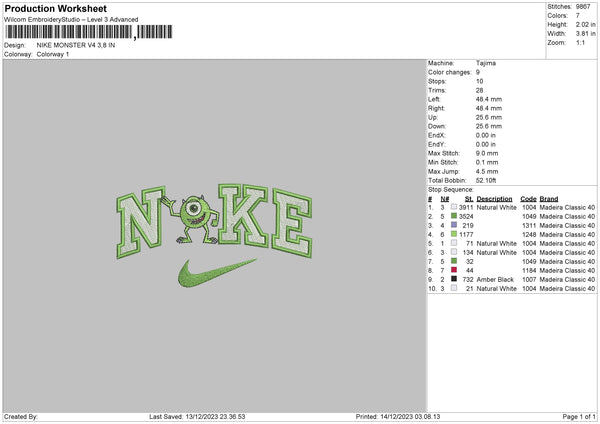The image size is (600, 424).
Task: Click the Mike Wazowski character in the design
Action: [x=193, y=219]
